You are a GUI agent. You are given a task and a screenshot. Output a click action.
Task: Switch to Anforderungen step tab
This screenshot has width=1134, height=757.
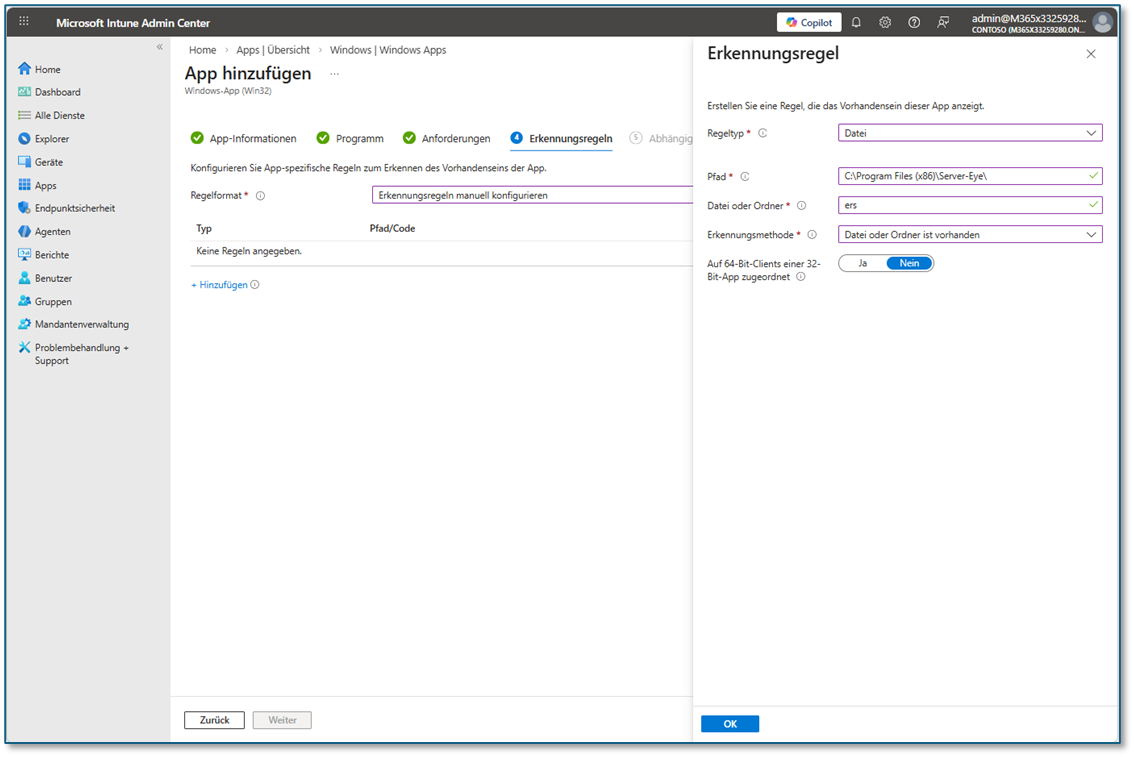pos(446,138)
